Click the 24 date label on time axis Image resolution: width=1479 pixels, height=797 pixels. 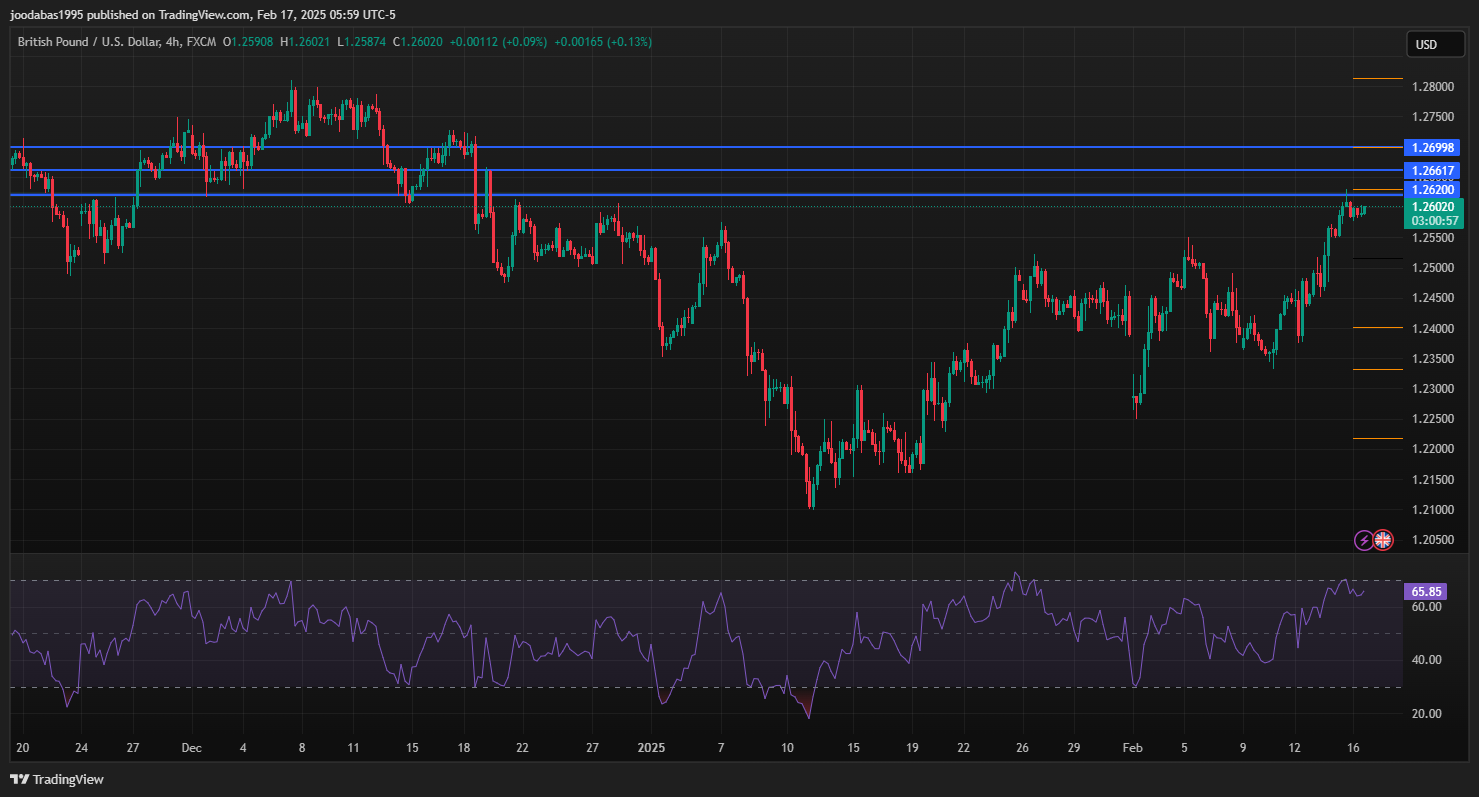click(x=82, y=748)
